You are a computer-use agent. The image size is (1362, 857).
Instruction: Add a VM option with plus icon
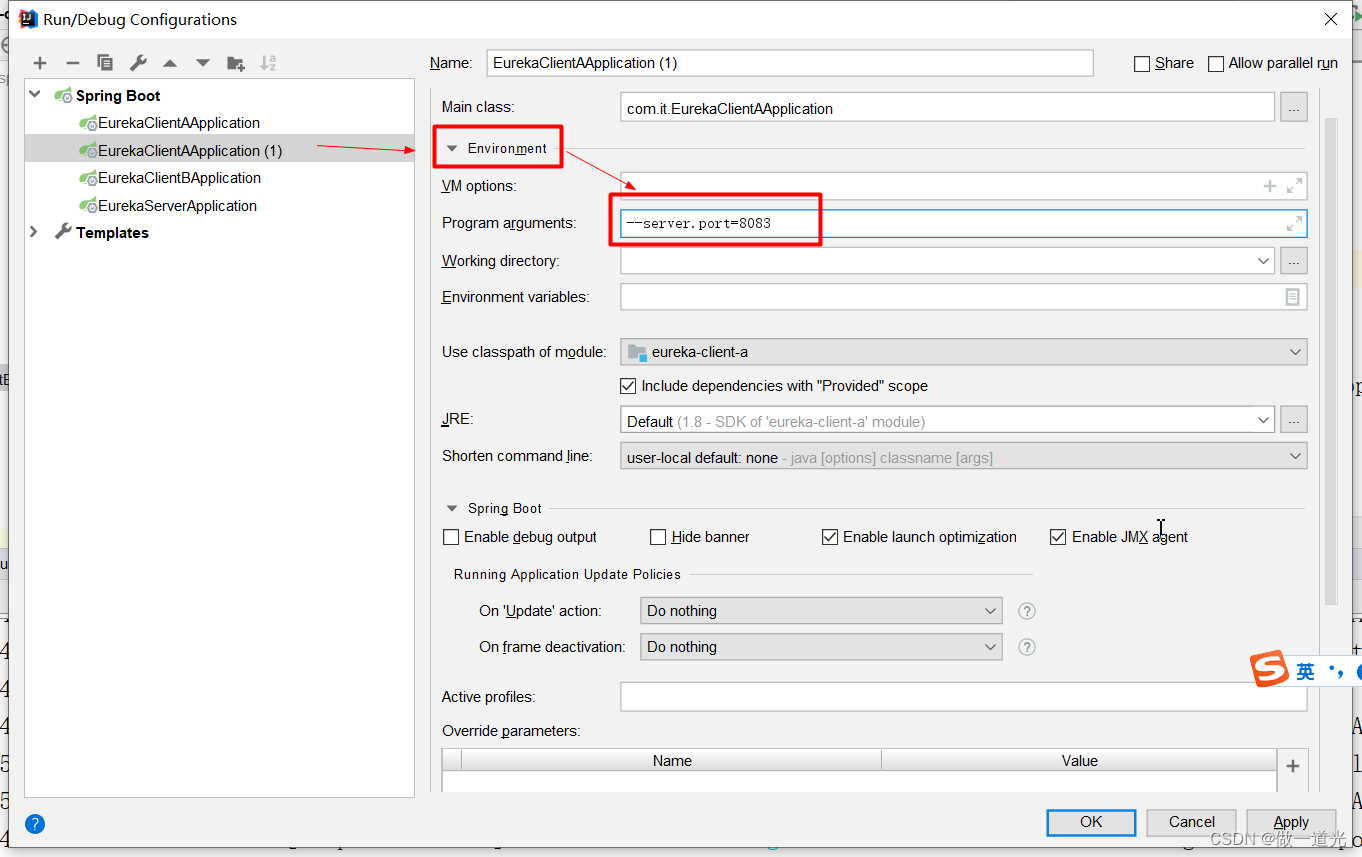point(1270,186)
